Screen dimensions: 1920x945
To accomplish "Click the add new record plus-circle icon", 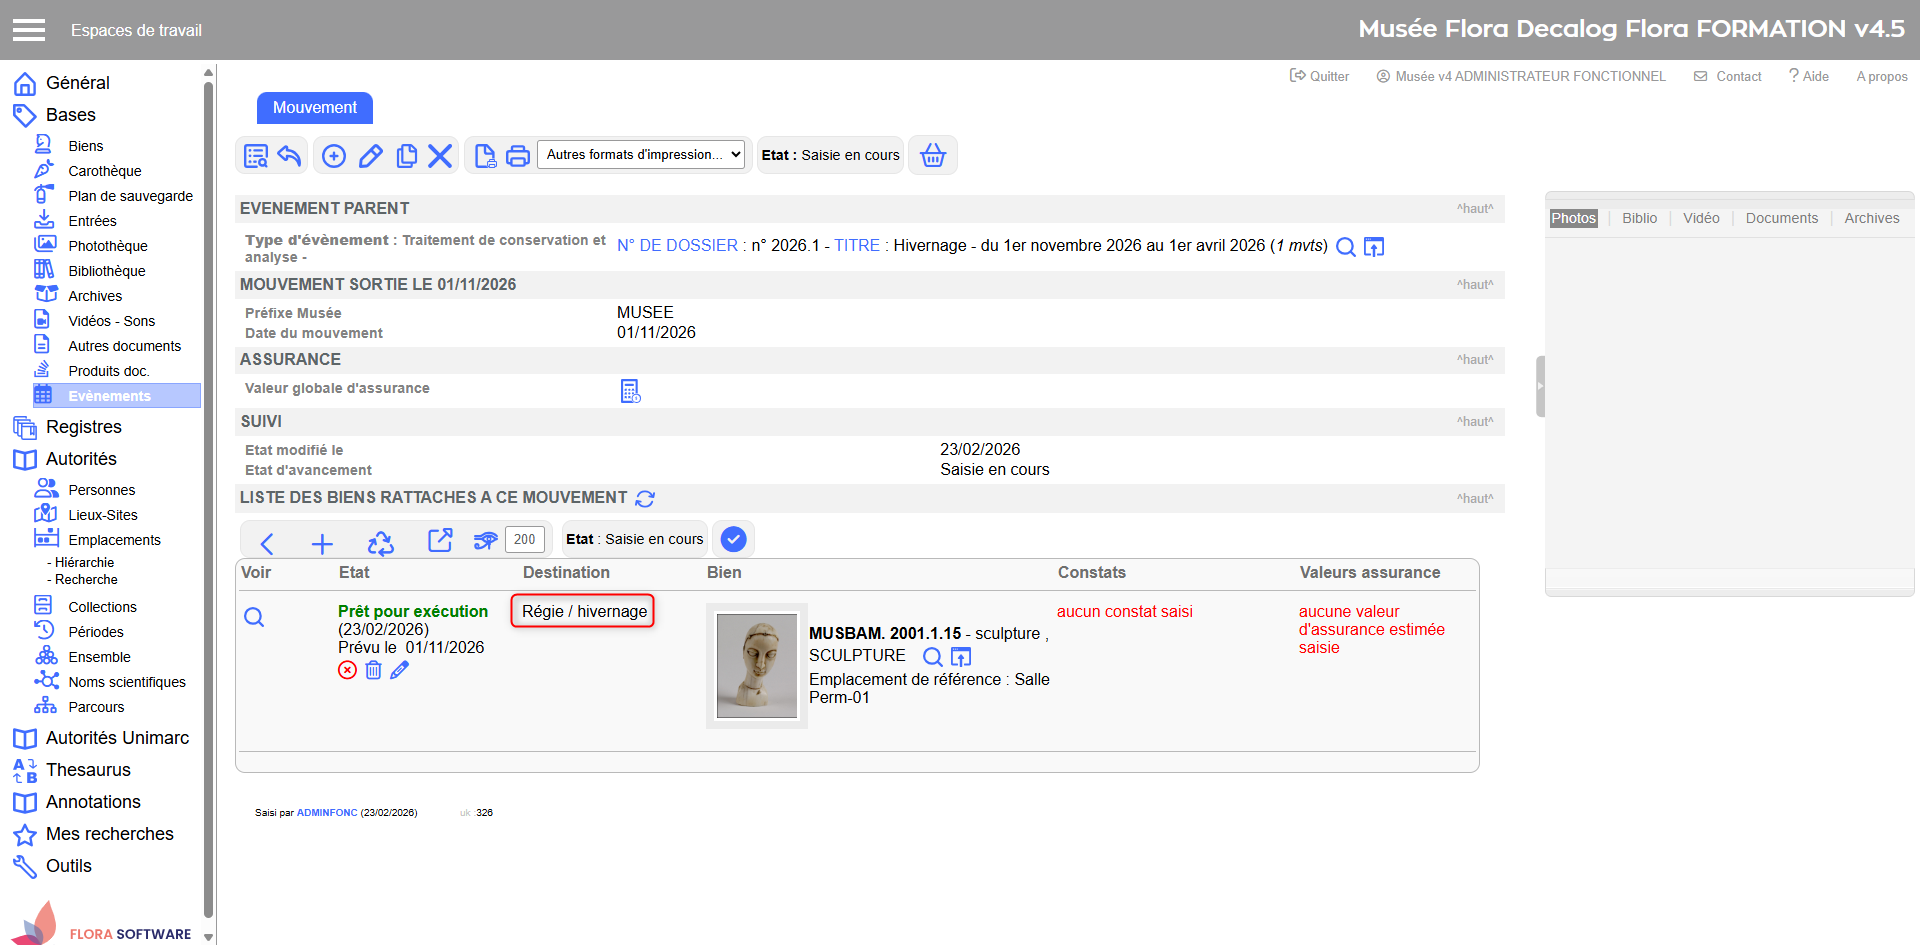I will click(334, 156).
